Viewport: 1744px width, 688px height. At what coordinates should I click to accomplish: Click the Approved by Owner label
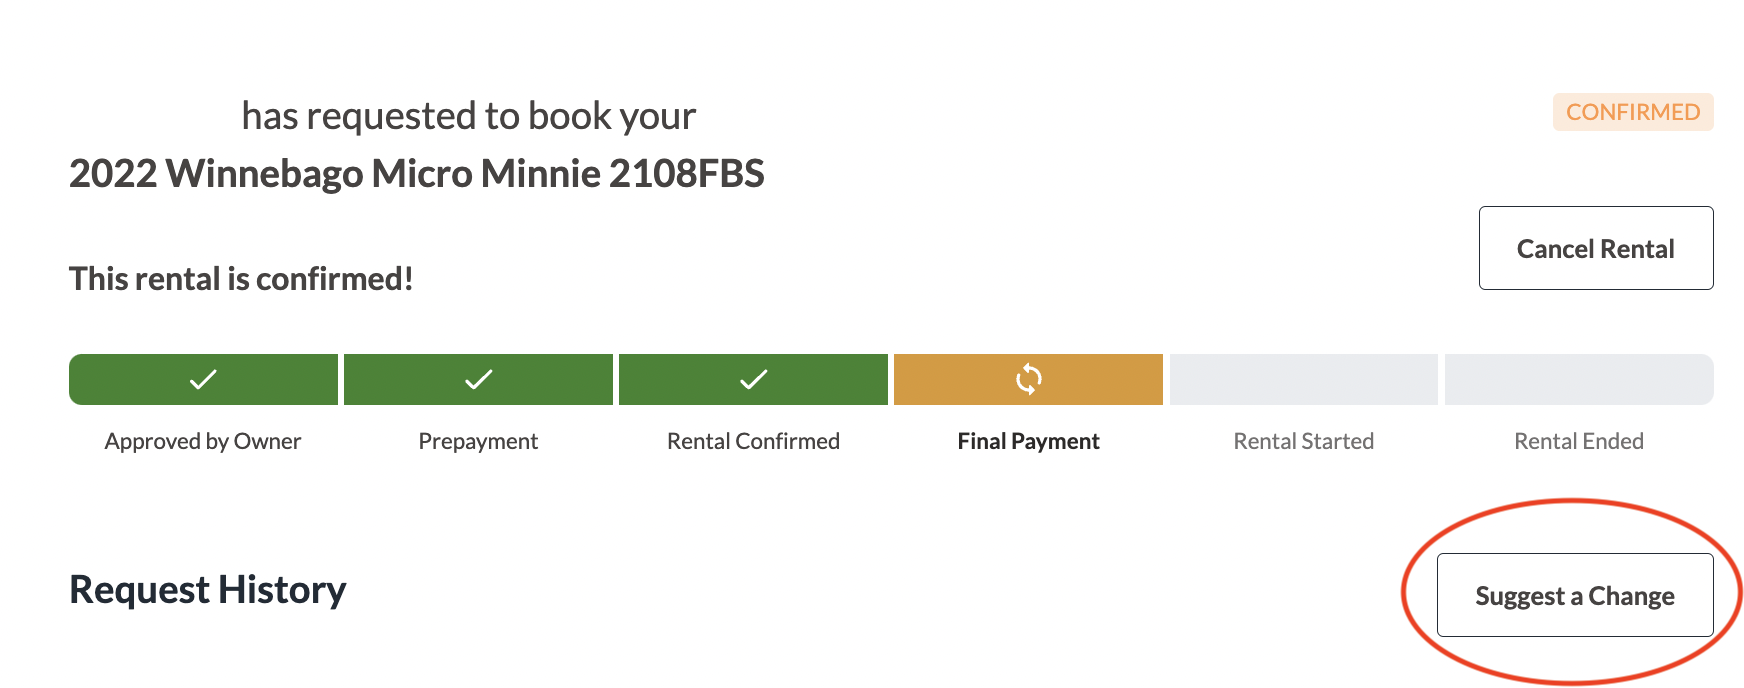203,441
